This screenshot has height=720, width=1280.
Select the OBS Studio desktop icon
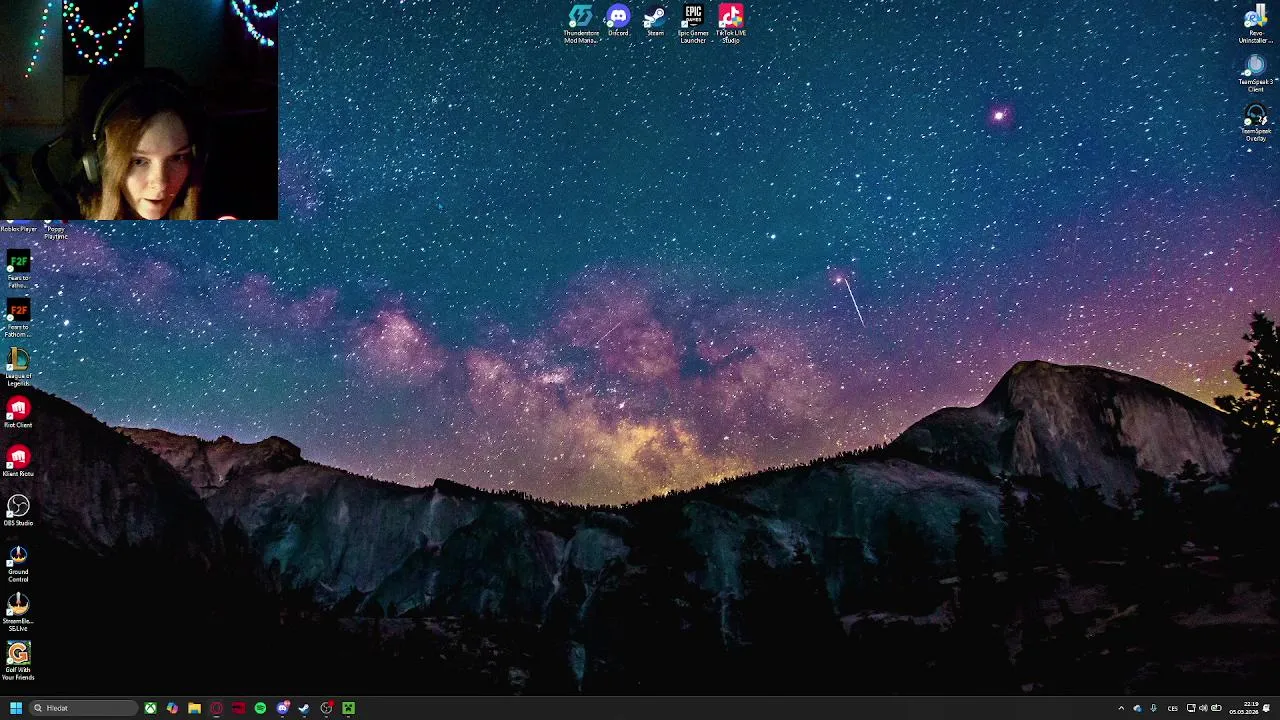tap(18, 511)
